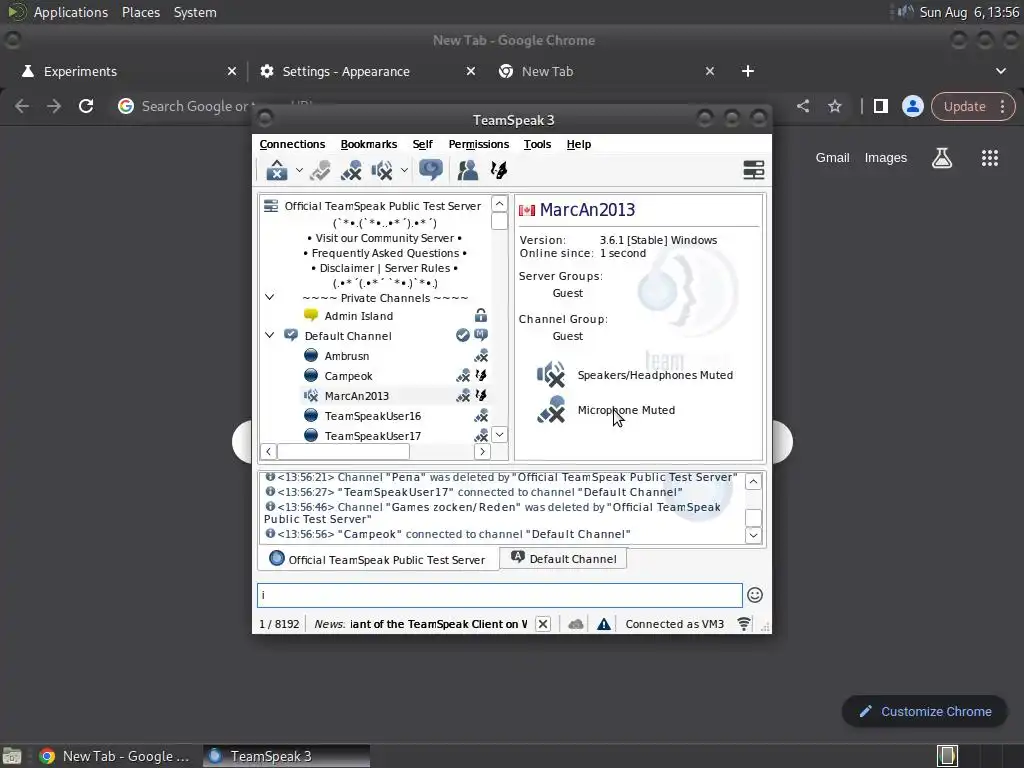
Task: Select user TeamSpeakUser17
Action: coord(372,436)
